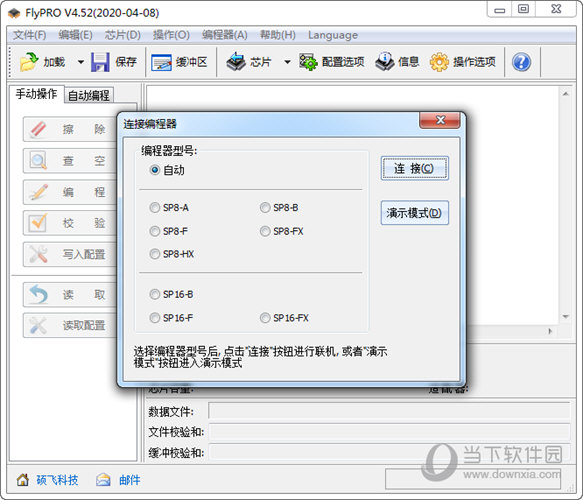
Task: Select the SP8-A radio button
Action: 155,207
